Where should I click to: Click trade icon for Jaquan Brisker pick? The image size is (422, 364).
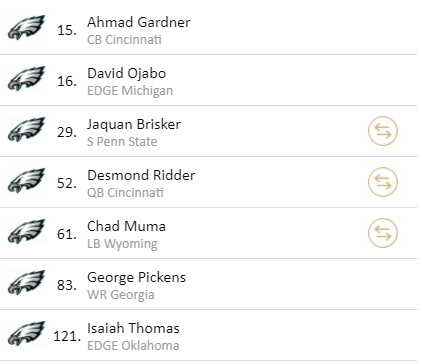click(x=383, y=131)
